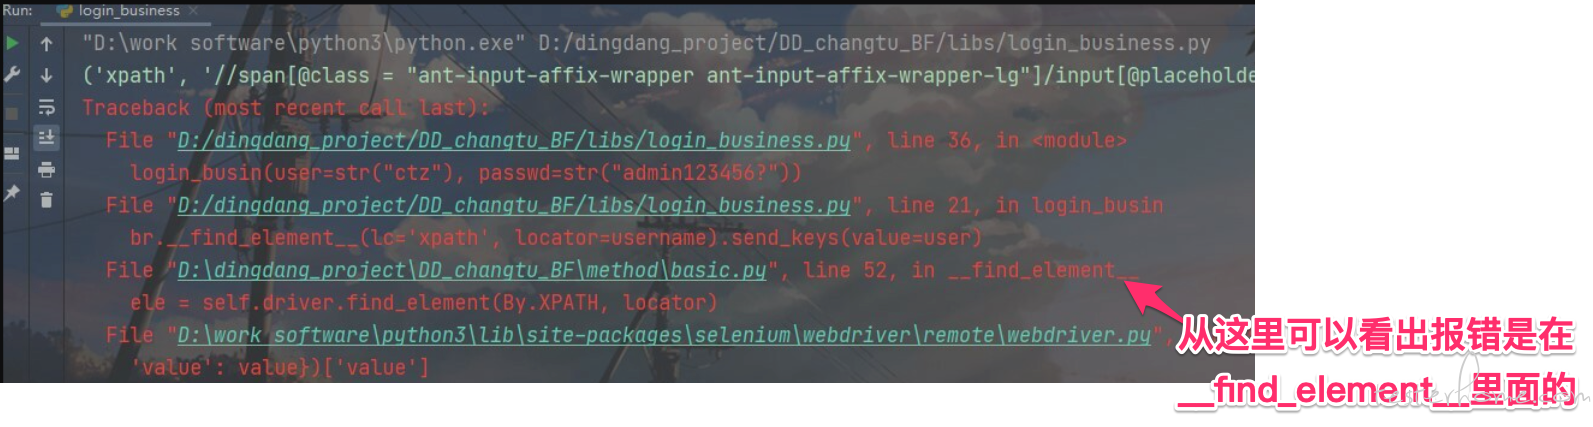Open login_business.py link at line 36
This screenshot has width=1593, height=427.
[514, 140]
